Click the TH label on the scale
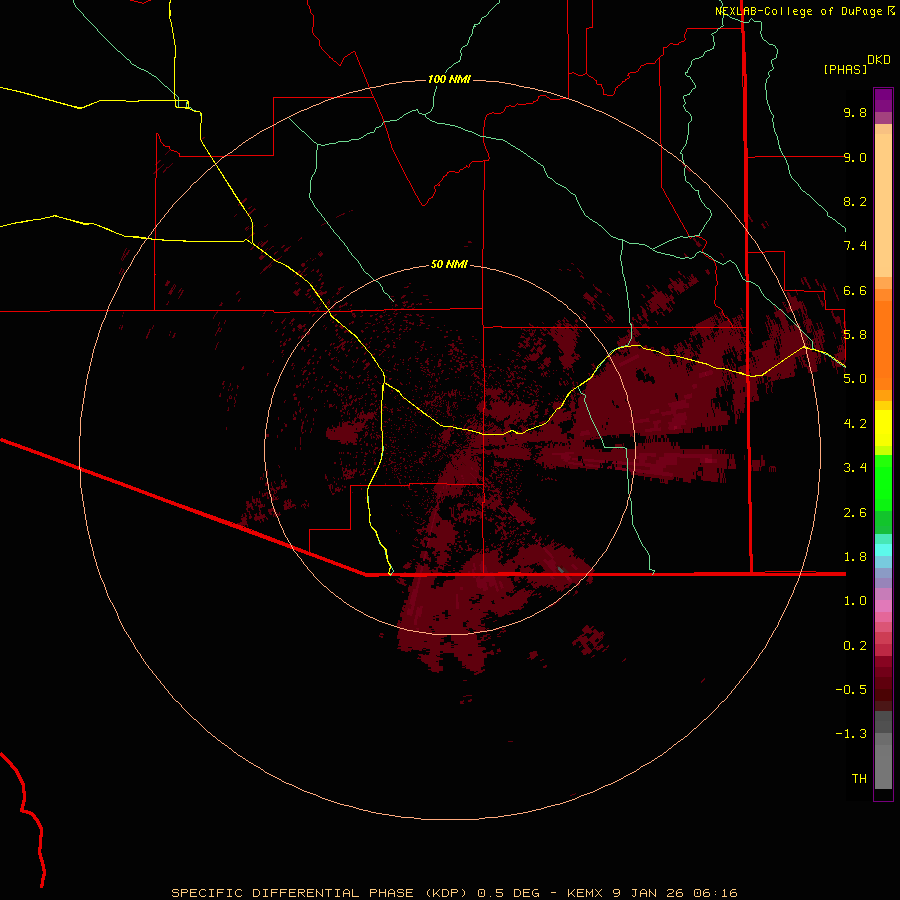900x900 pixels. pos(859,779)
